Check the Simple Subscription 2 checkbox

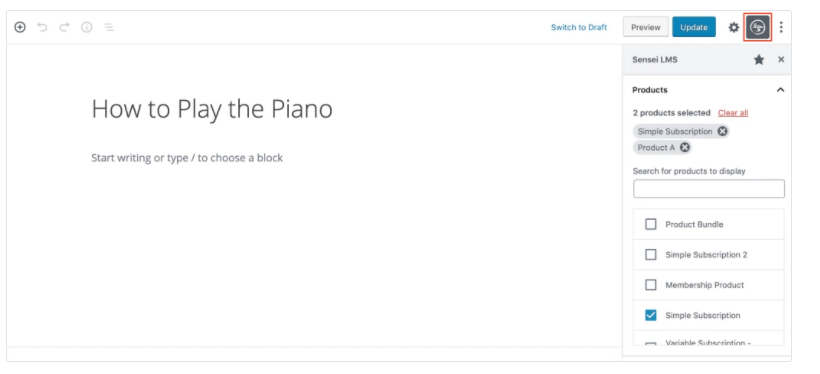pyautogui.click(x=651, y=255)
